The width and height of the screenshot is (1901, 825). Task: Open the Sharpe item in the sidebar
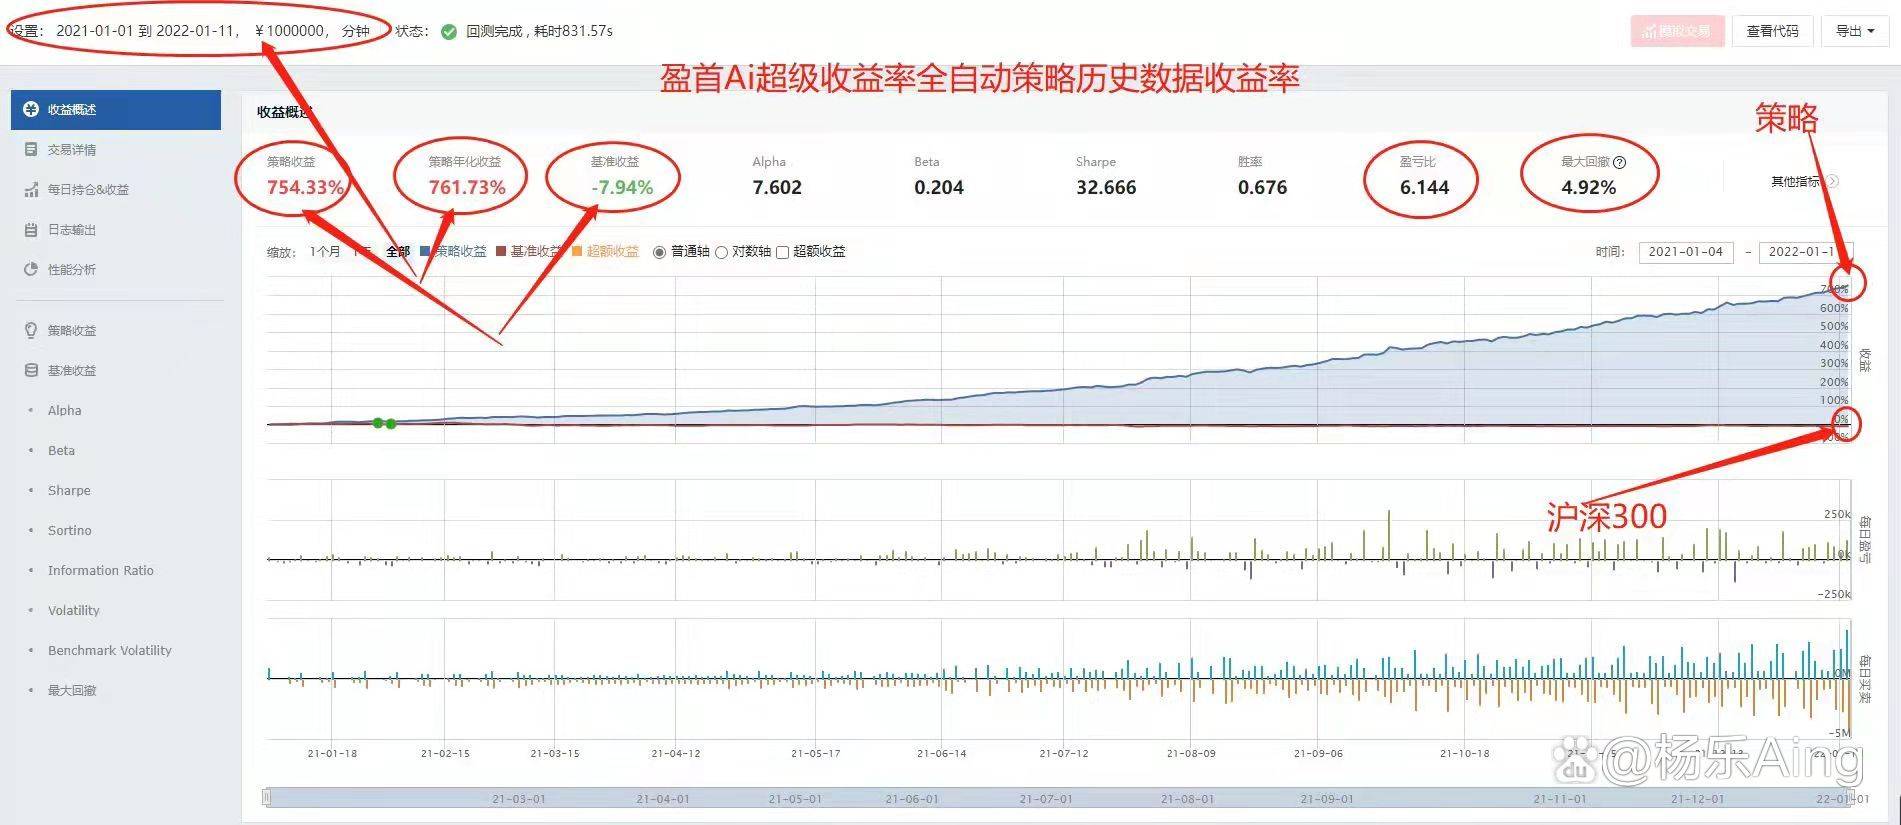(69, 491)
